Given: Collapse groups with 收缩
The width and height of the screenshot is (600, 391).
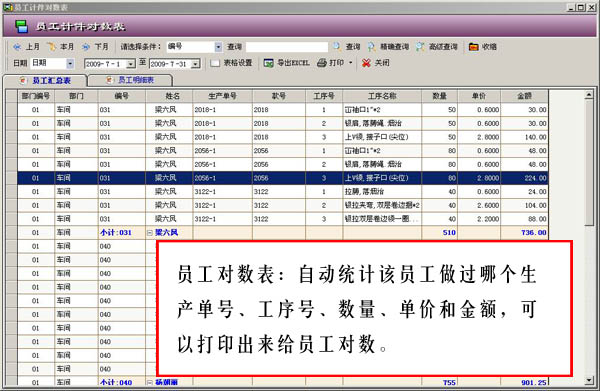Looking at the screenshot, I should click(483, 47).
